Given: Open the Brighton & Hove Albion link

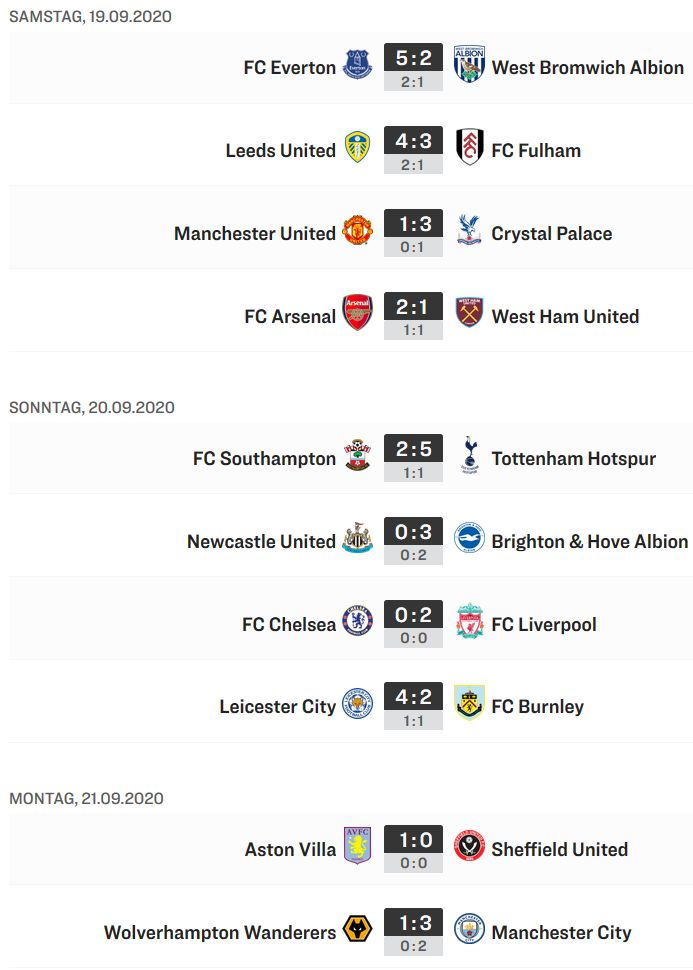Looking at the screenshot, I should (590, 542).
